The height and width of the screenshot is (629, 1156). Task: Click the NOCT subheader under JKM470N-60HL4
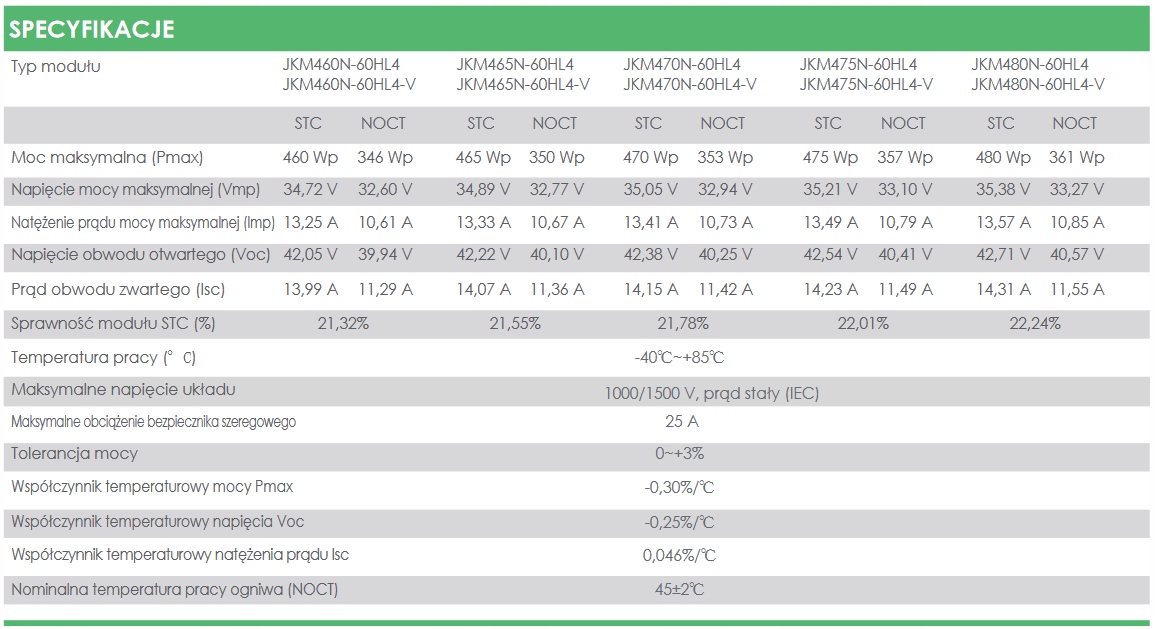[722, 123]
